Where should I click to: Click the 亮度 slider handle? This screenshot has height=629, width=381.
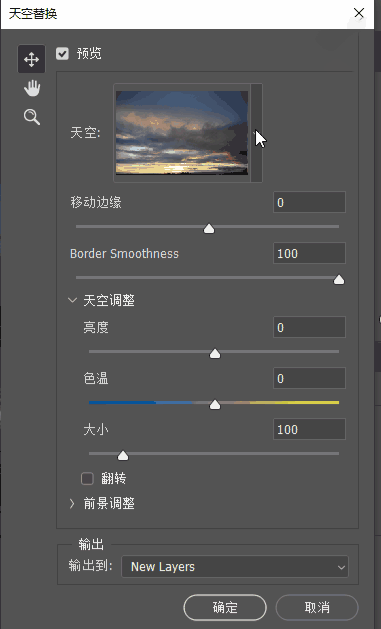pyautogui.click(x=215, y=353)
